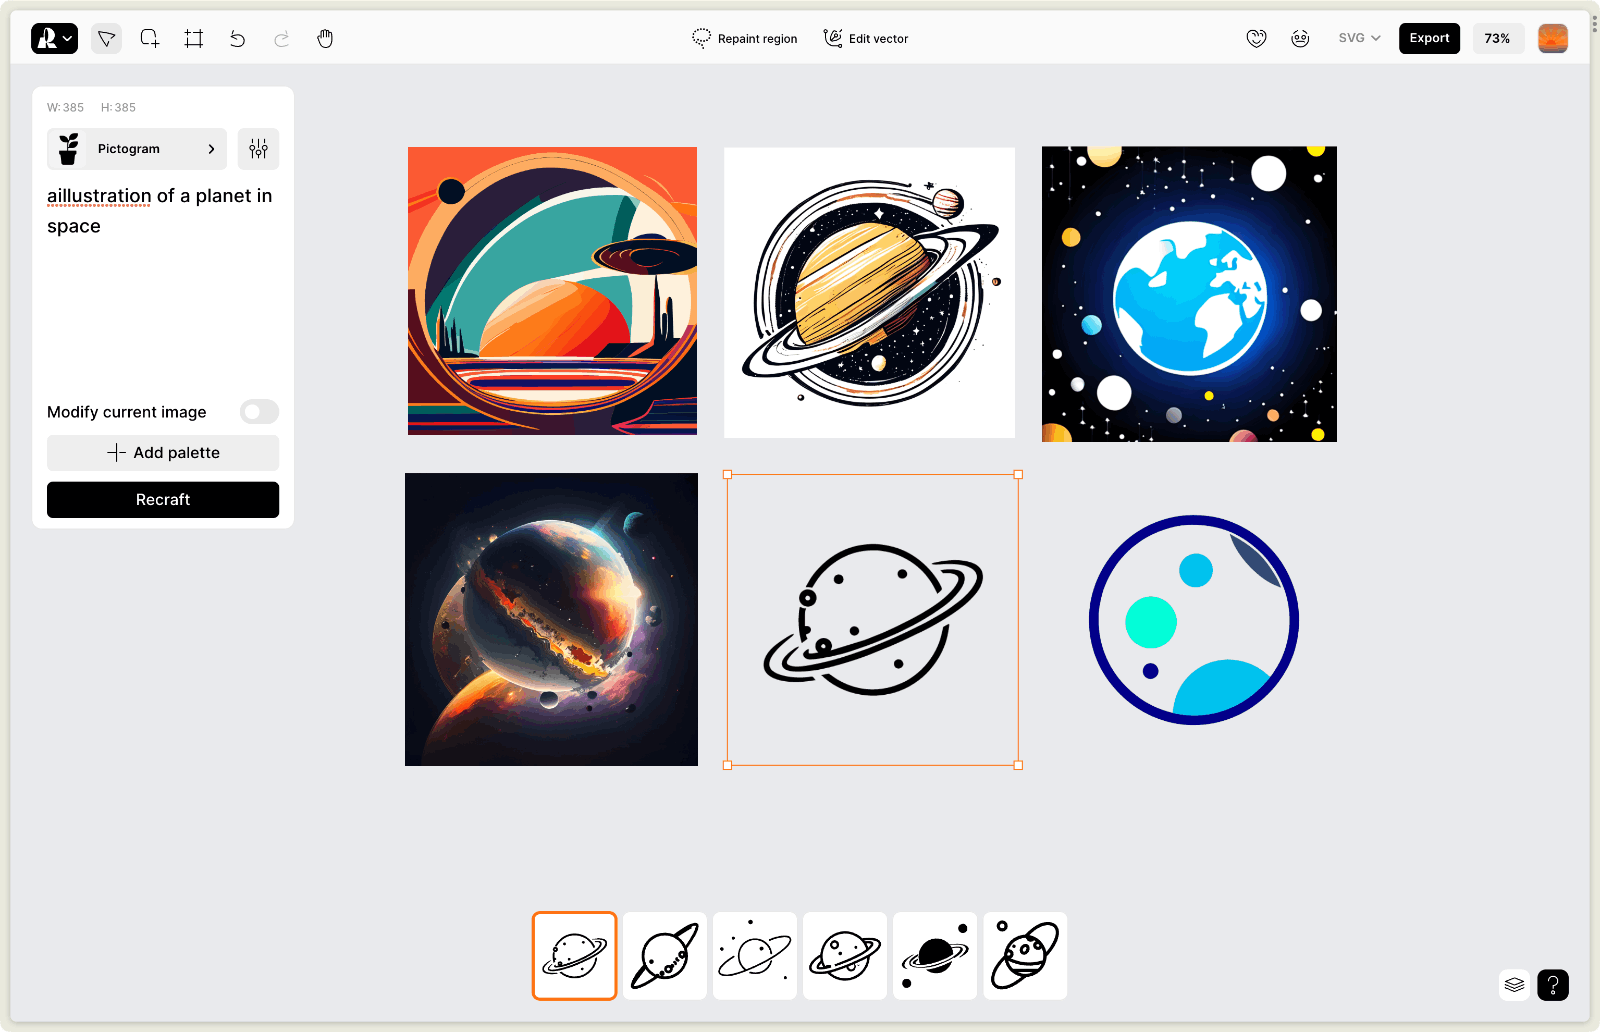Choose the fourth pictogram variant thumbnail
The image size is (1600, 1032).
point(845,956)
